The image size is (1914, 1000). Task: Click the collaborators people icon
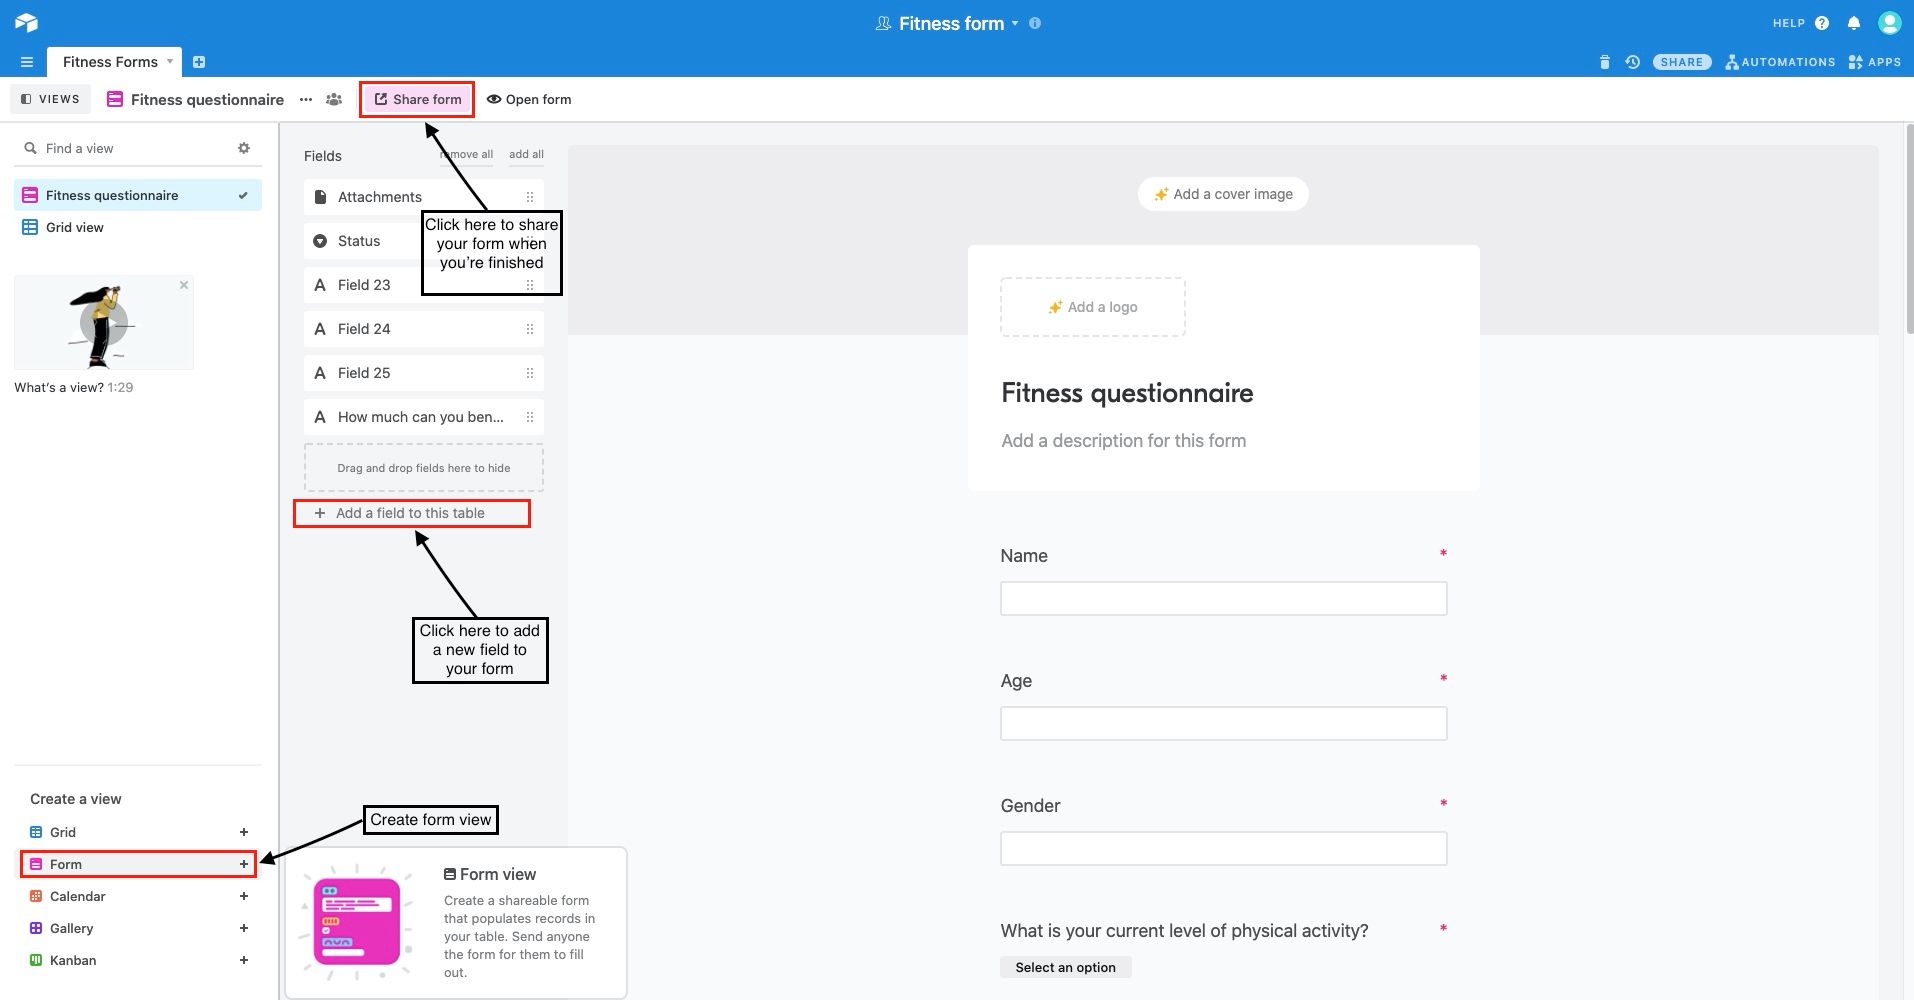click(x=334, y=100)
